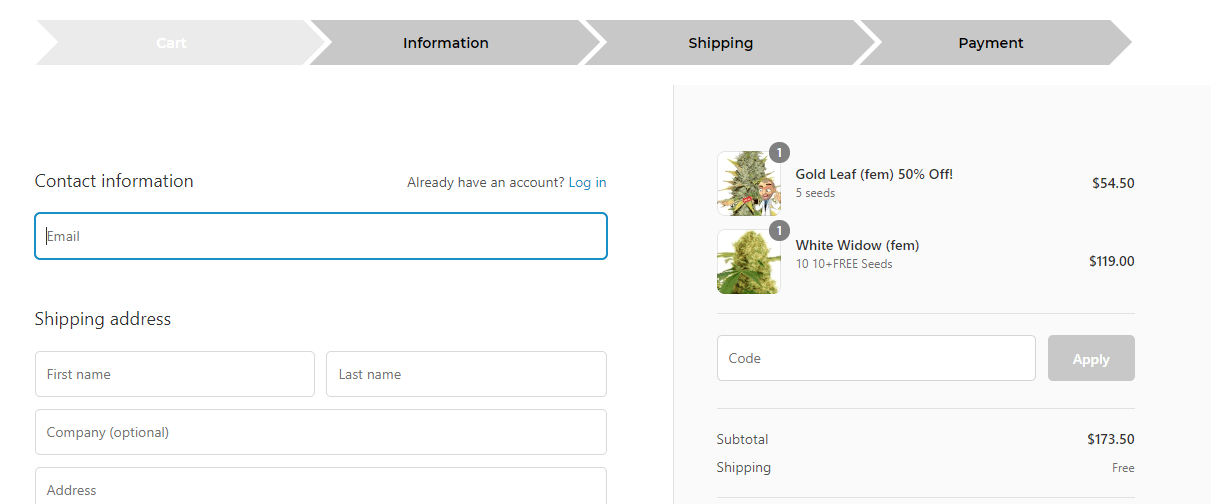
Task: Select the White Widow (fem) product title
Action: (x=857, y=245)
